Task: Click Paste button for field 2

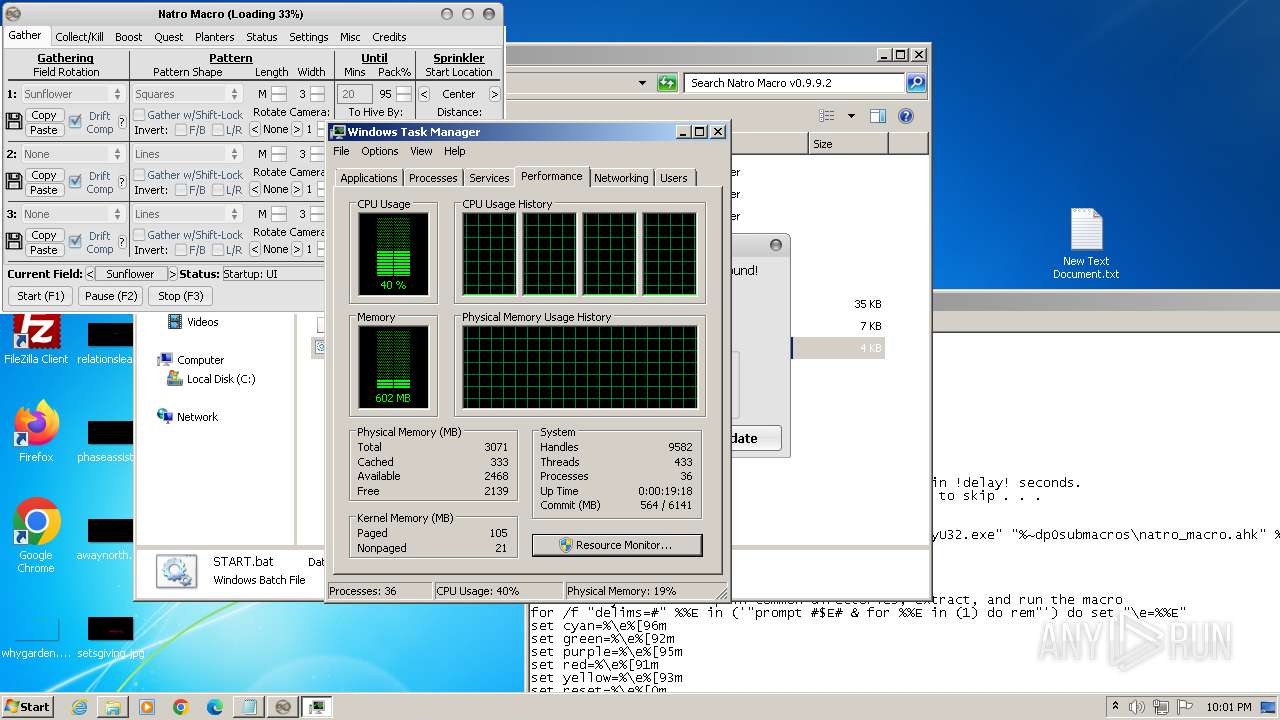Action: 44,190
